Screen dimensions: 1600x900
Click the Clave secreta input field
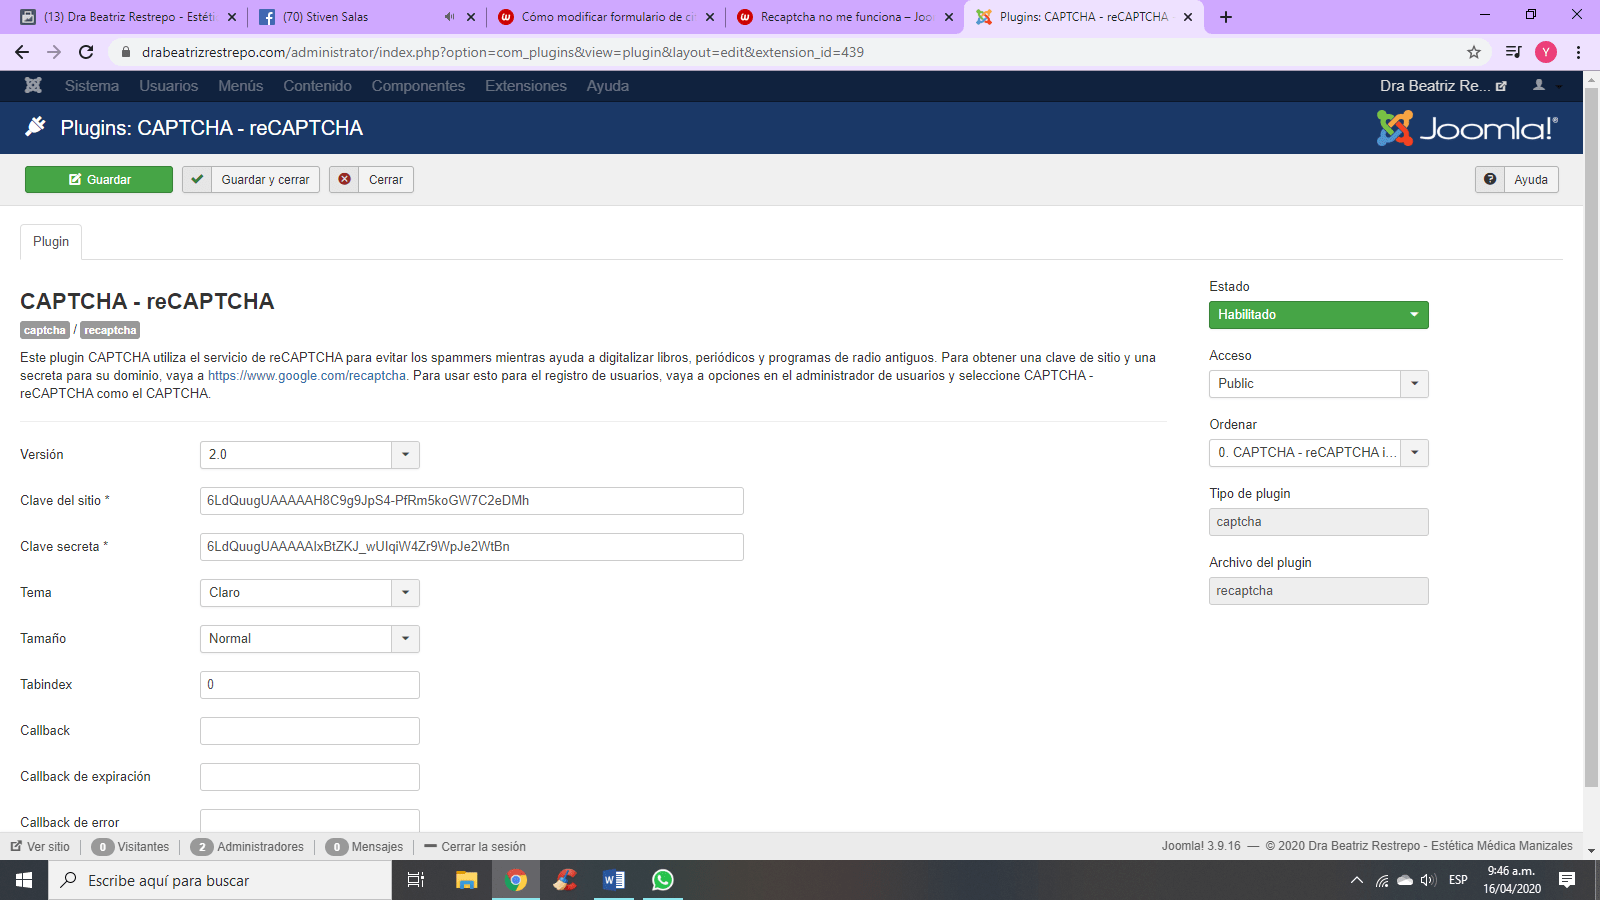click(x=472, y=547)
